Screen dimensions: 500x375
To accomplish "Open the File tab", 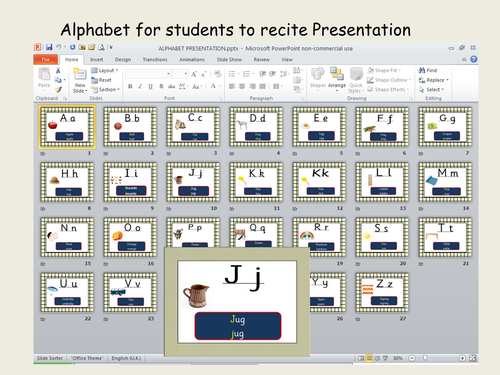I will [x=46, y=59].
